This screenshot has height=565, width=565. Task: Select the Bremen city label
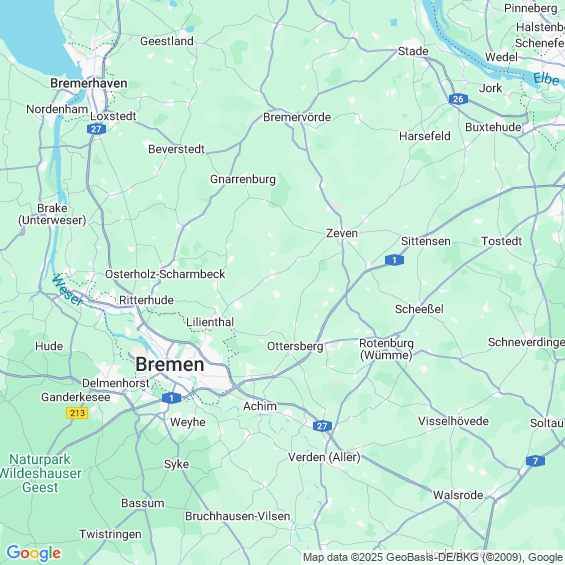[x=170, y=364]
